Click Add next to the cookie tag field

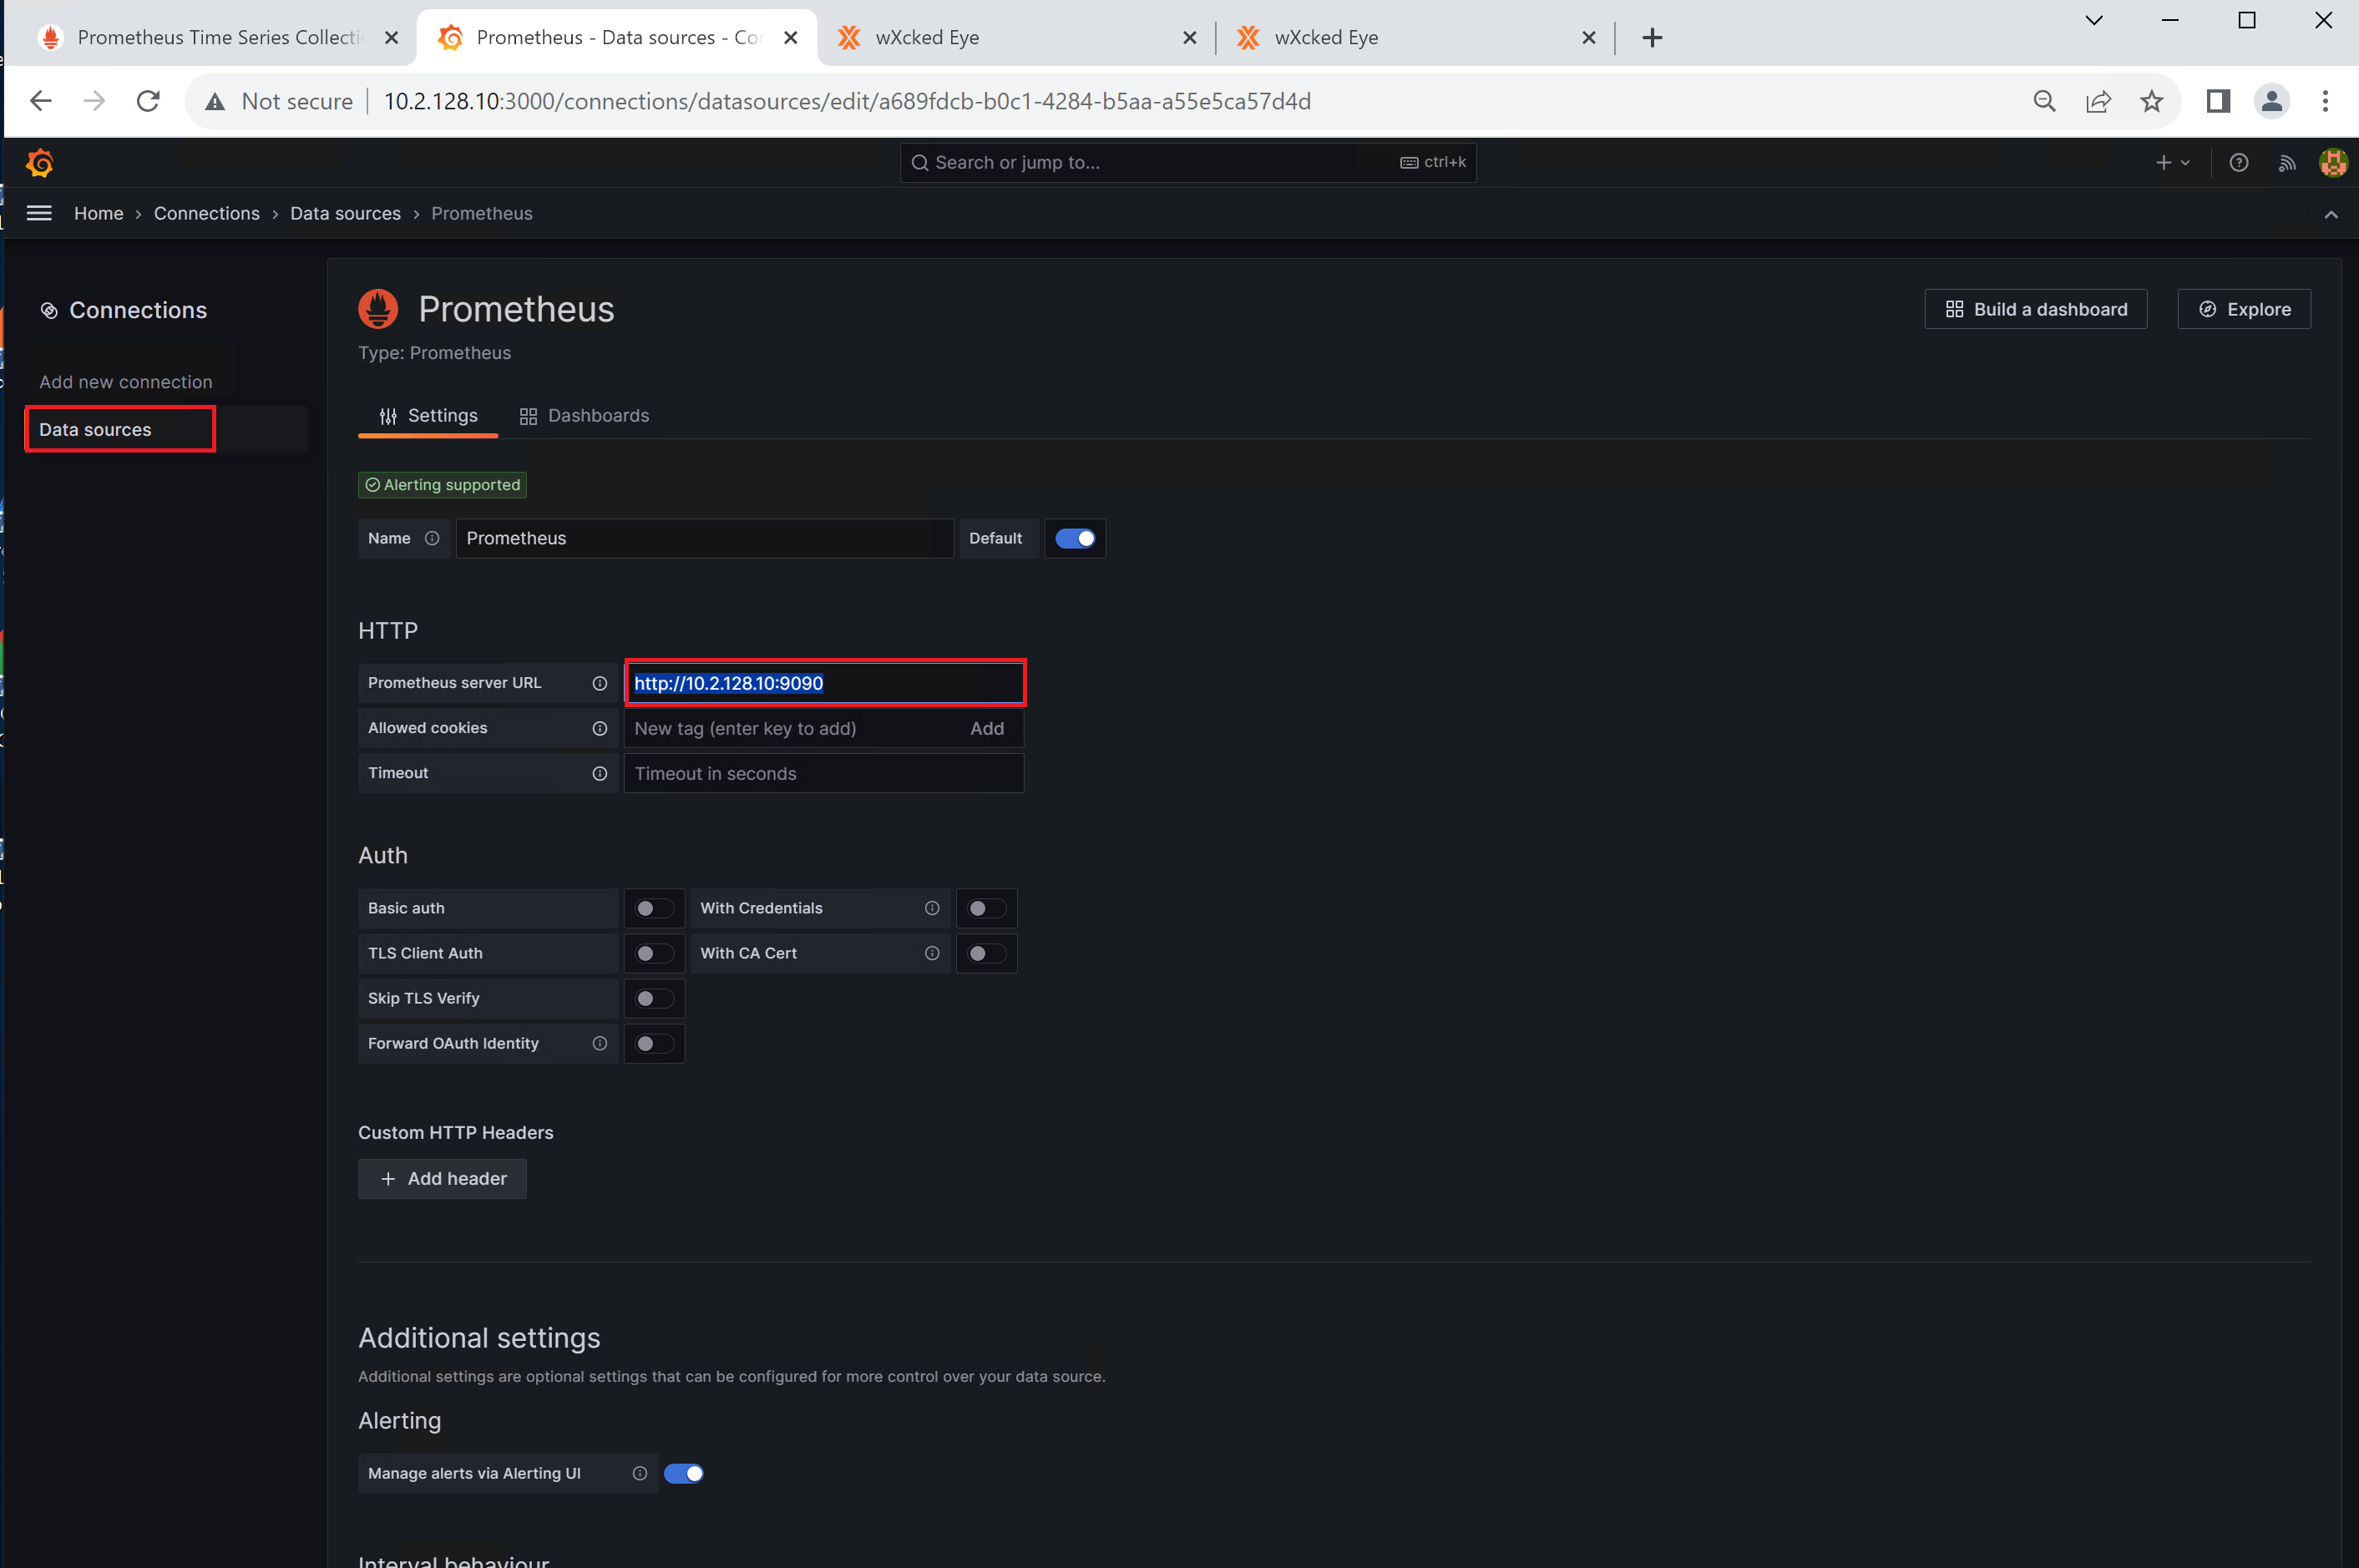click(x=987, y=728)
